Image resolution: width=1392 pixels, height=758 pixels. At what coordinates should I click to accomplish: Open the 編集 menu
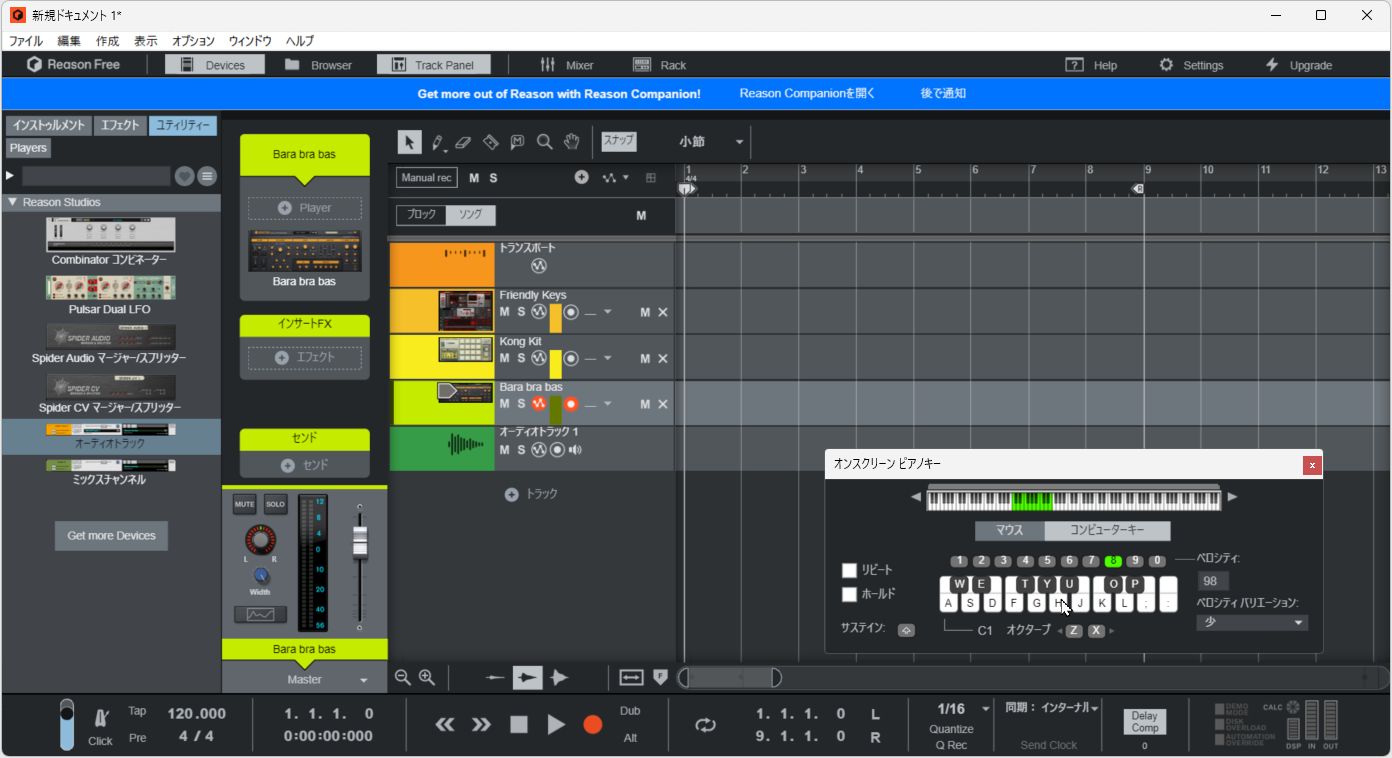69,41
